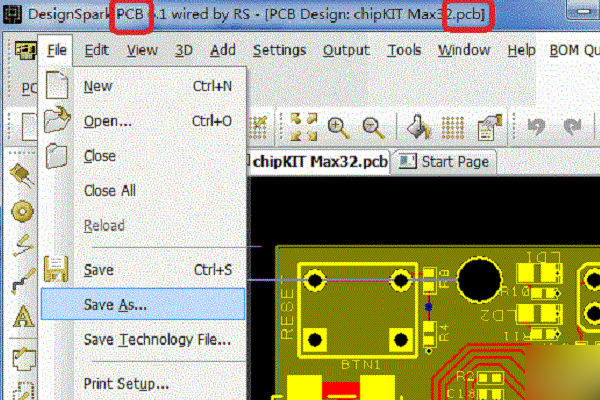Open the Edit menu

point(96,50)
